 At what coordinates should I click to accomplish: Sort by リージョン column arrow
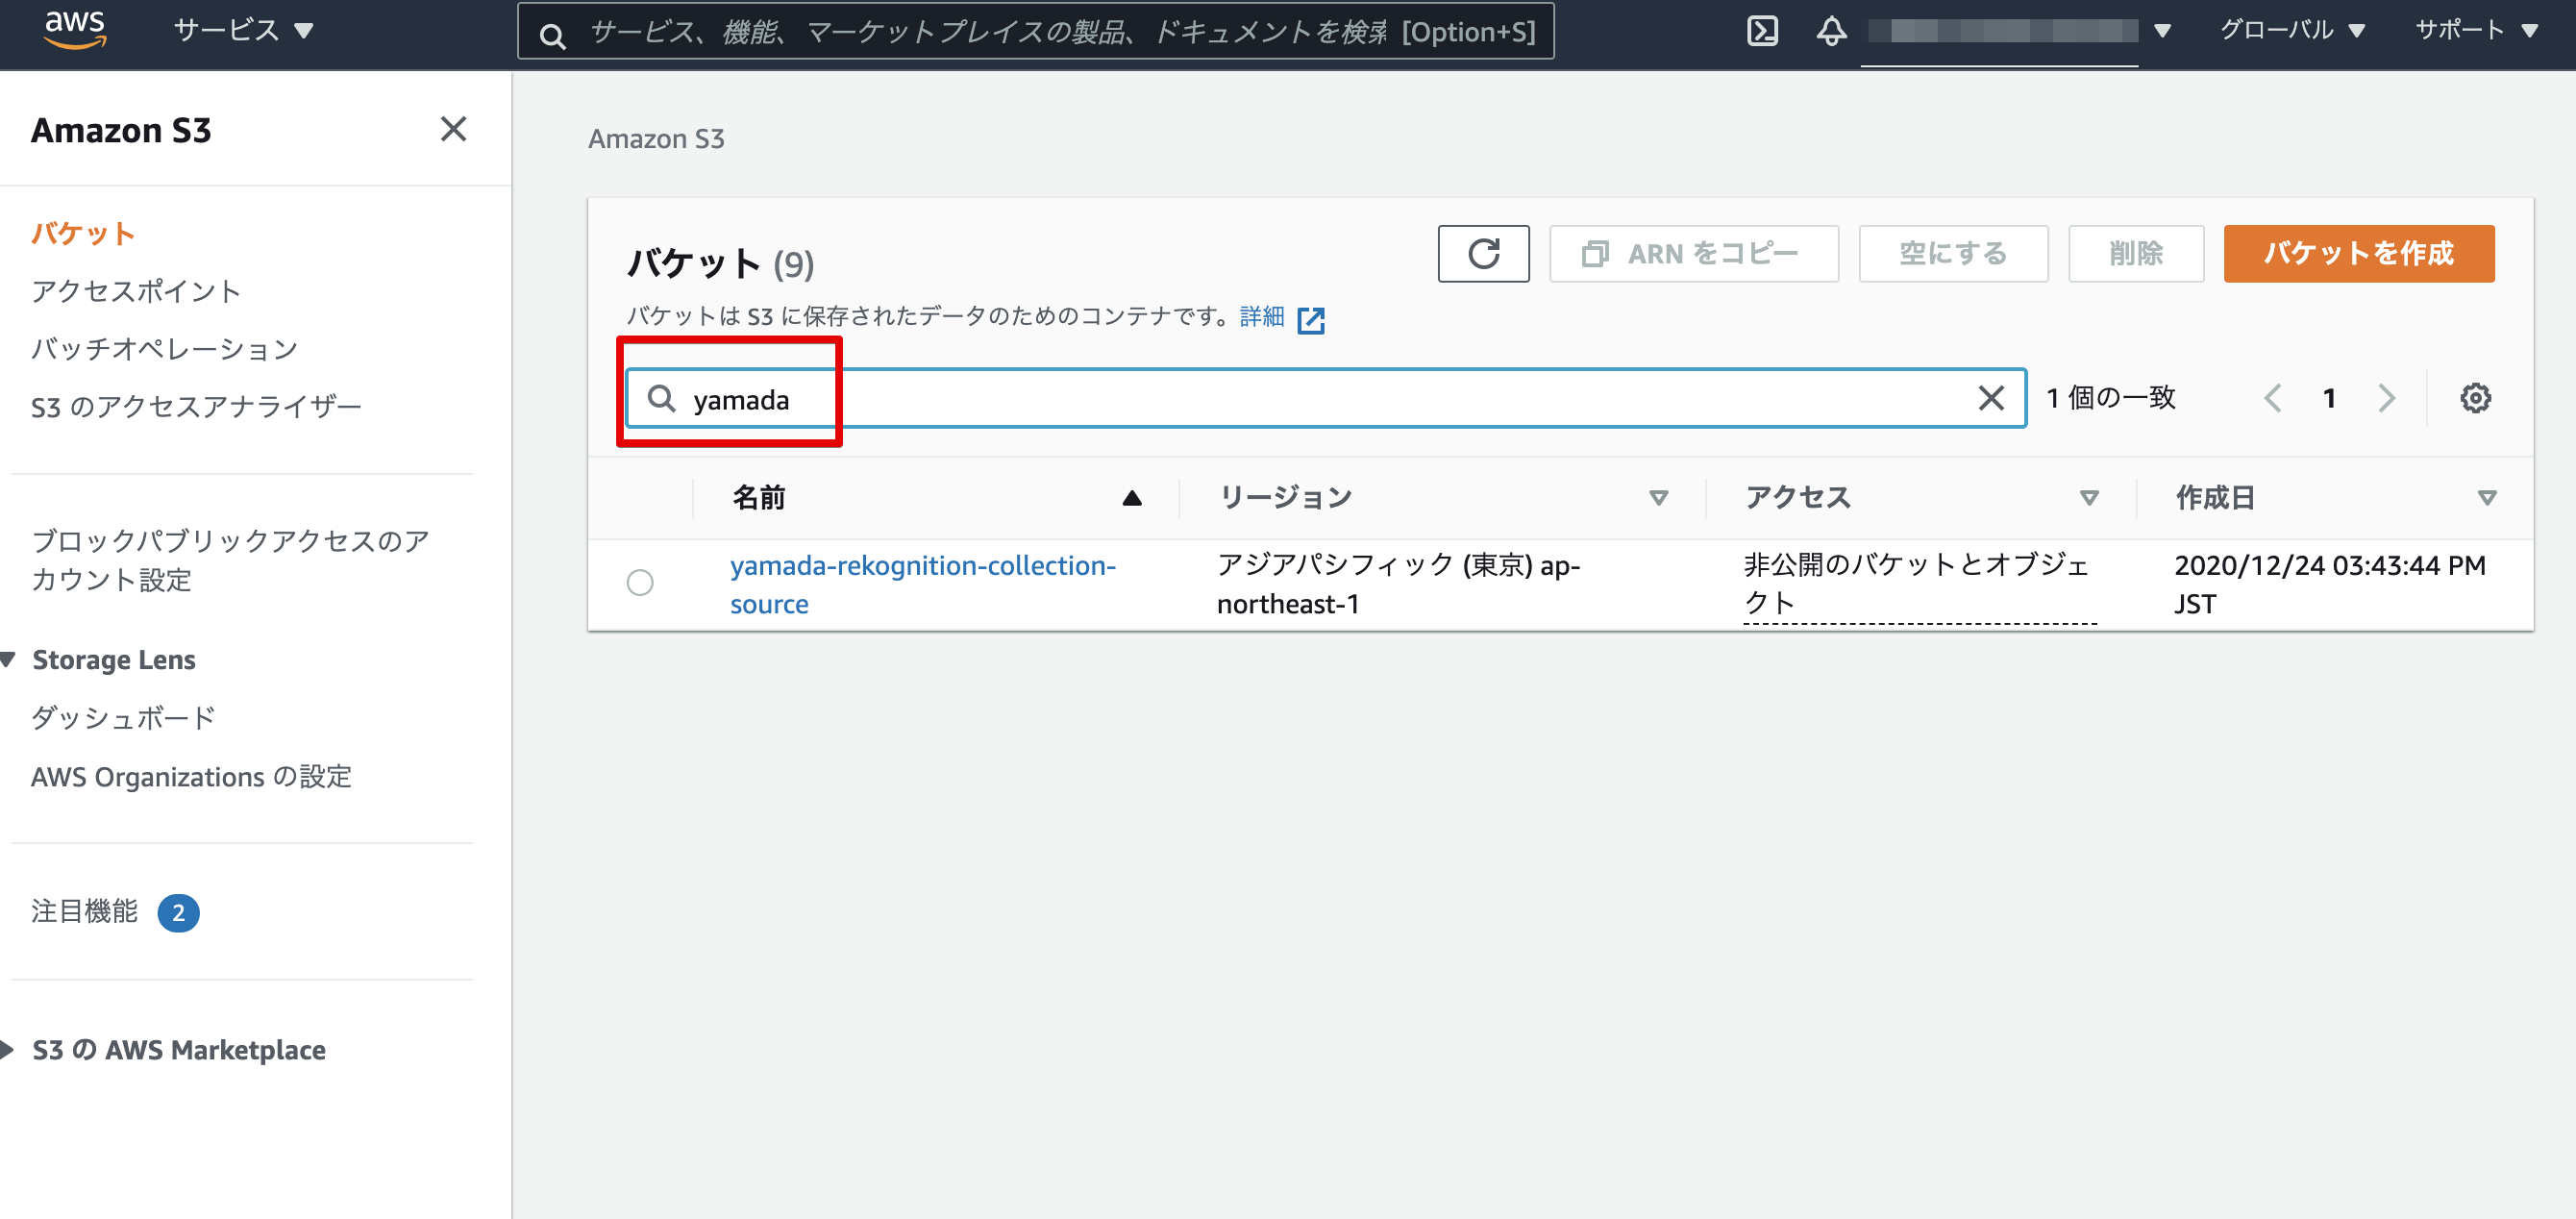click(x=1658, y=498)
